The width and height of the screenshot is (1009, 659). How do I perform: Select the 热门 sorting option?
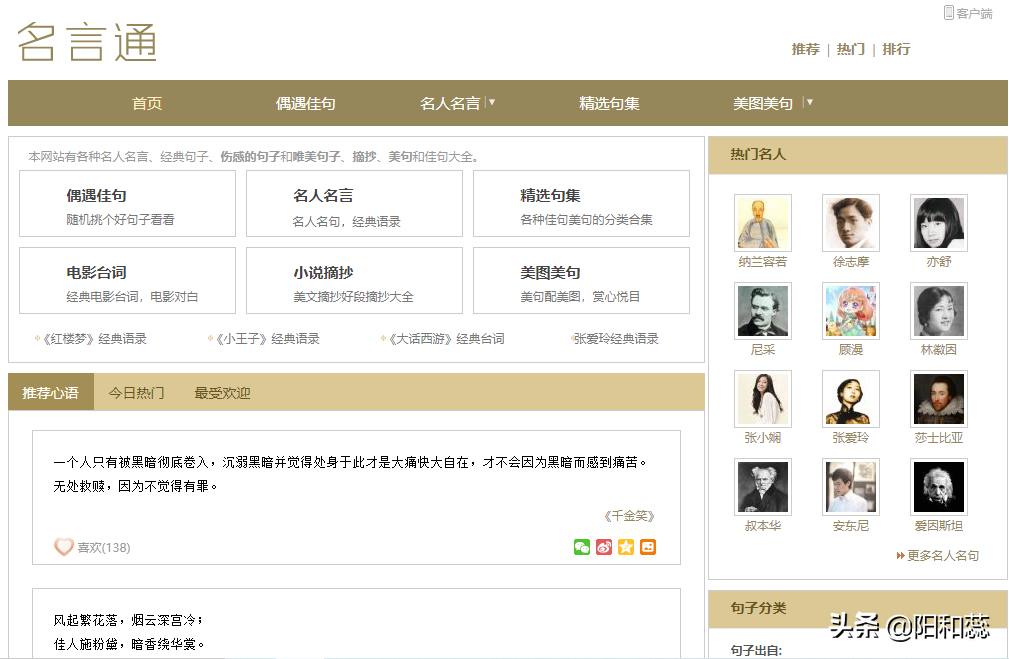click(850, 49)
